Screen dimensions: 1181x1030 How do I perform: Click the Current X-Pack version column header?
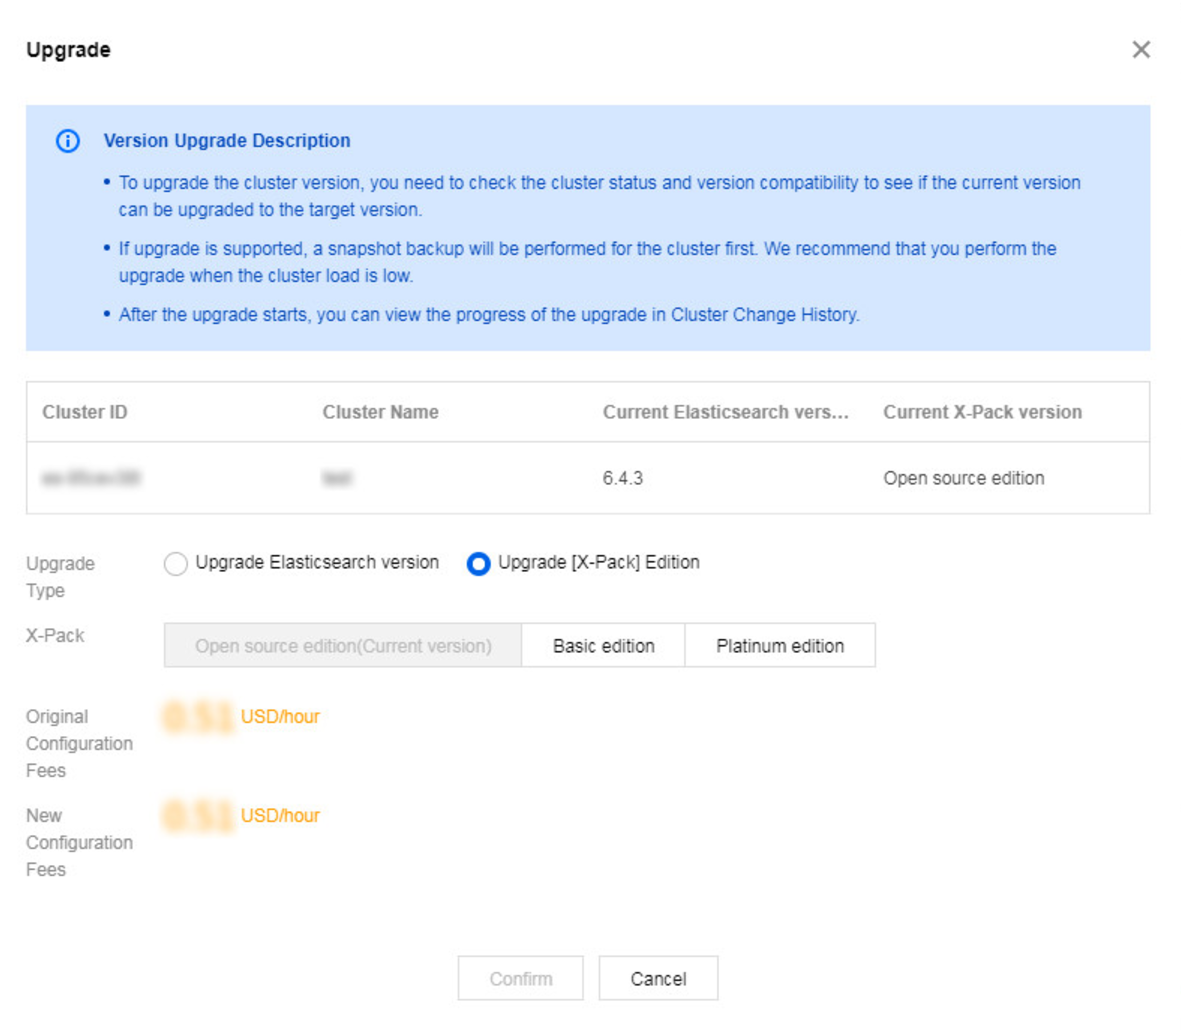click(982, 412)
